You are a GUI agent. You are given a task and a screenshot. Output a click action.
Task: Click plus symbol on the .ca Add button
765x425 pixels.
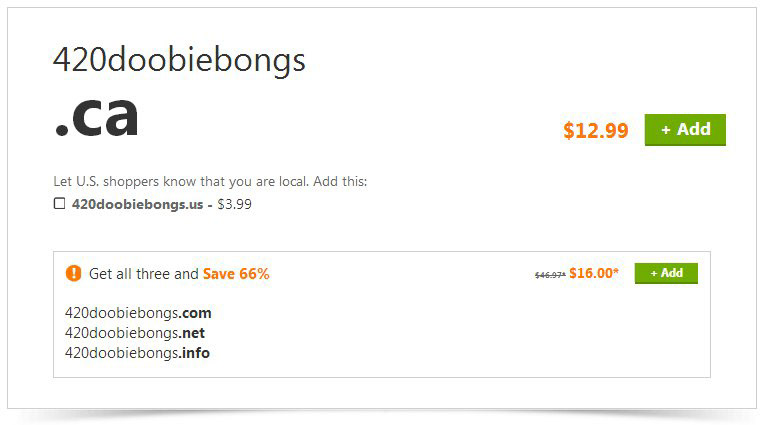(x=665, y=130)
